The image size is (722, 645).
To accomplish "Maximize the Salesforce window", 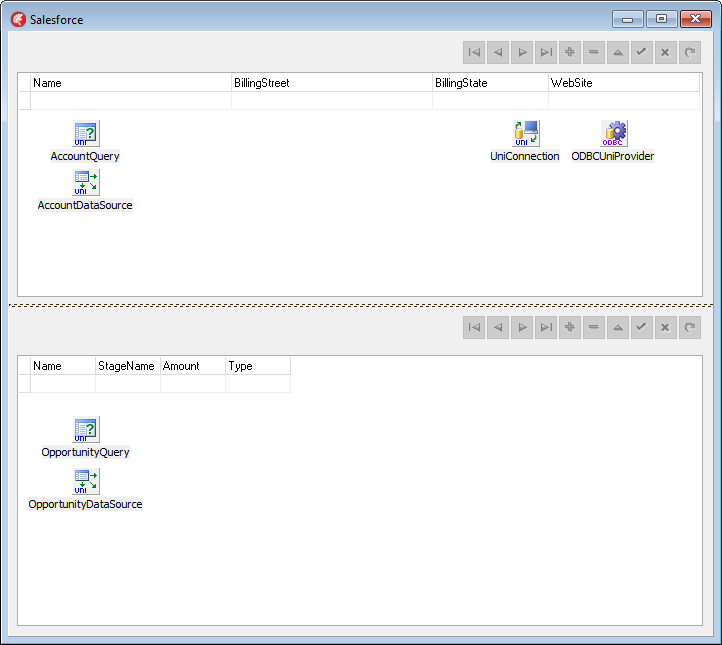I will point(662,19).
